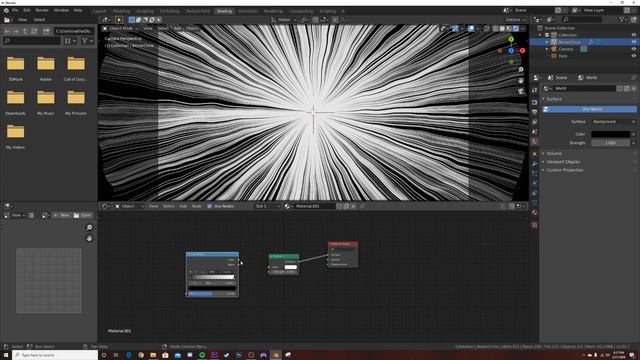The height and width of the screenshot is (360, 640).
Task: Click the file browser search field
Action: [x=32, y=41]
